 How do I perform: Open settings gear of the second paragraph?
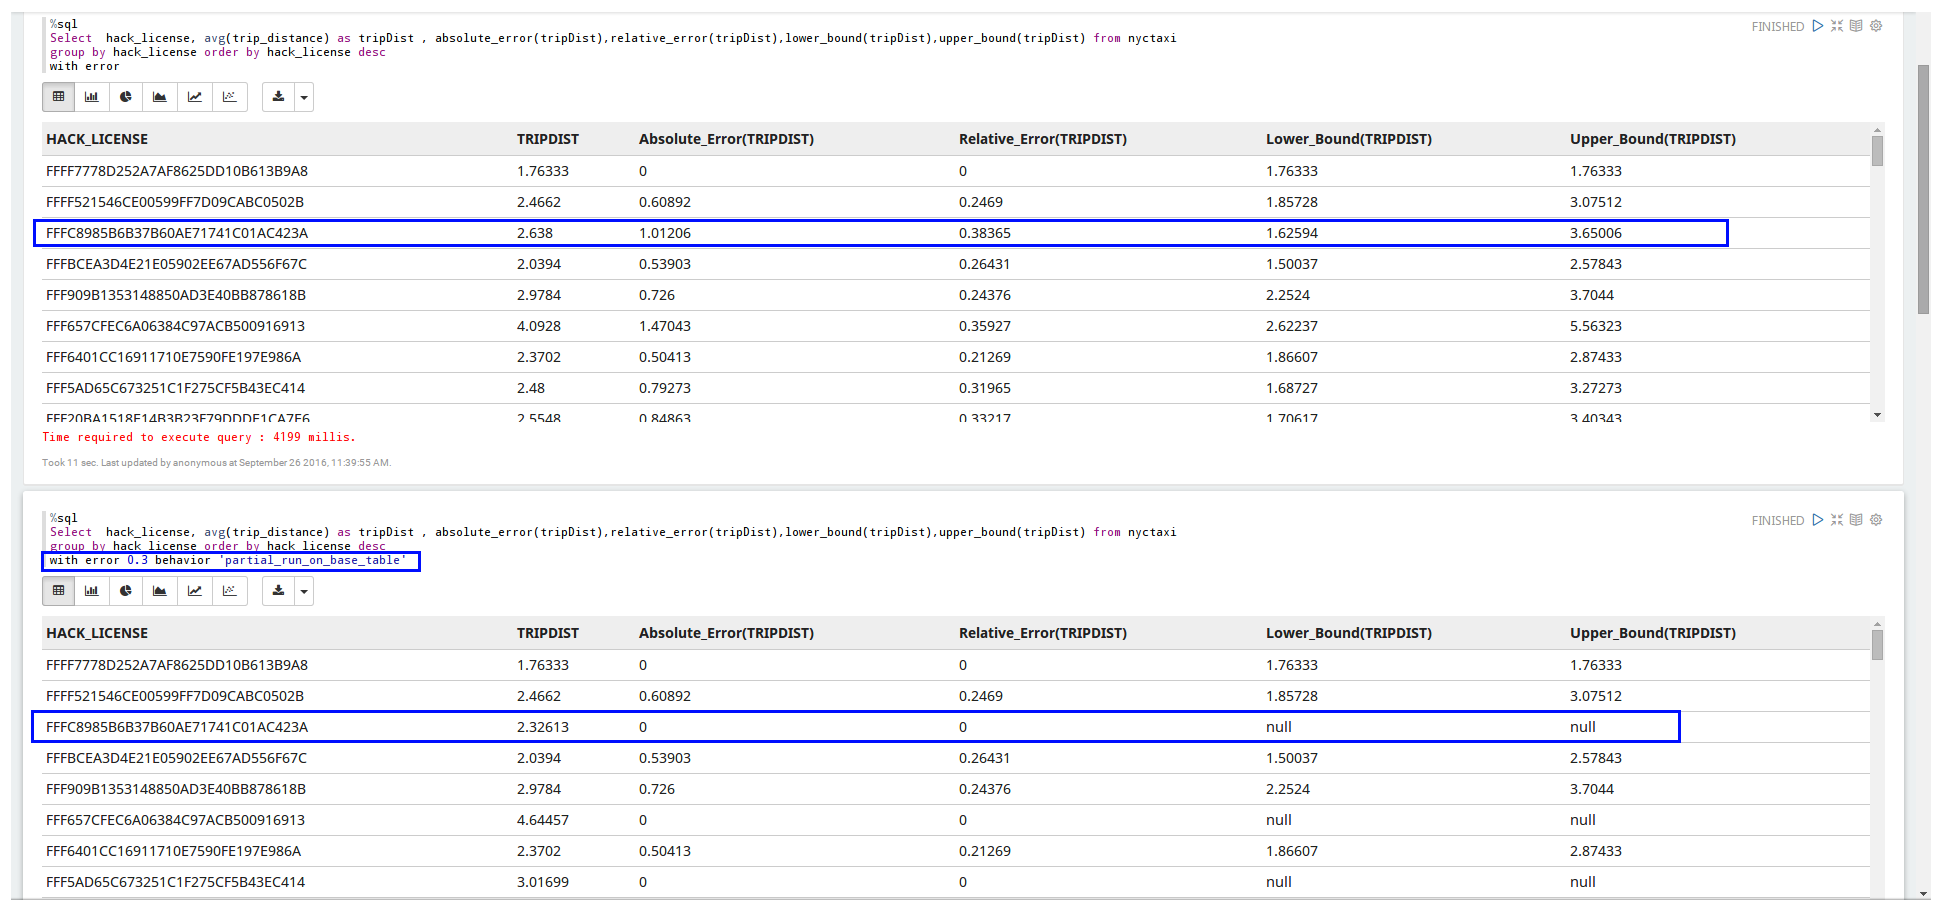pyautogui.click(x=1876, y=520)
